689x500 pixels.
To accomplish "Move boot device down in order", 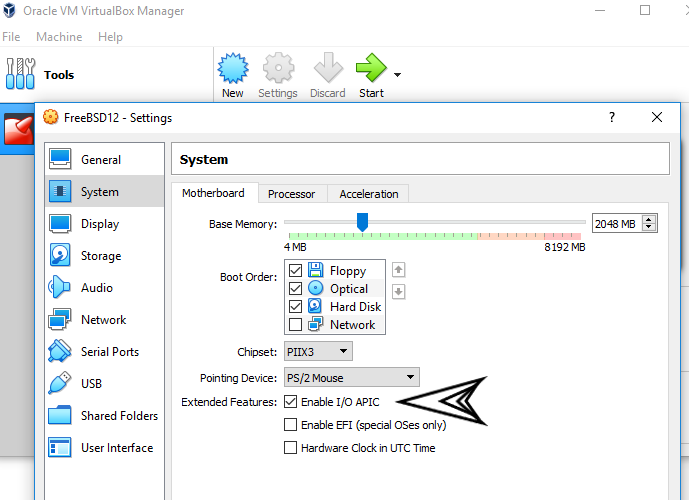I will click(x=399, y=291).
